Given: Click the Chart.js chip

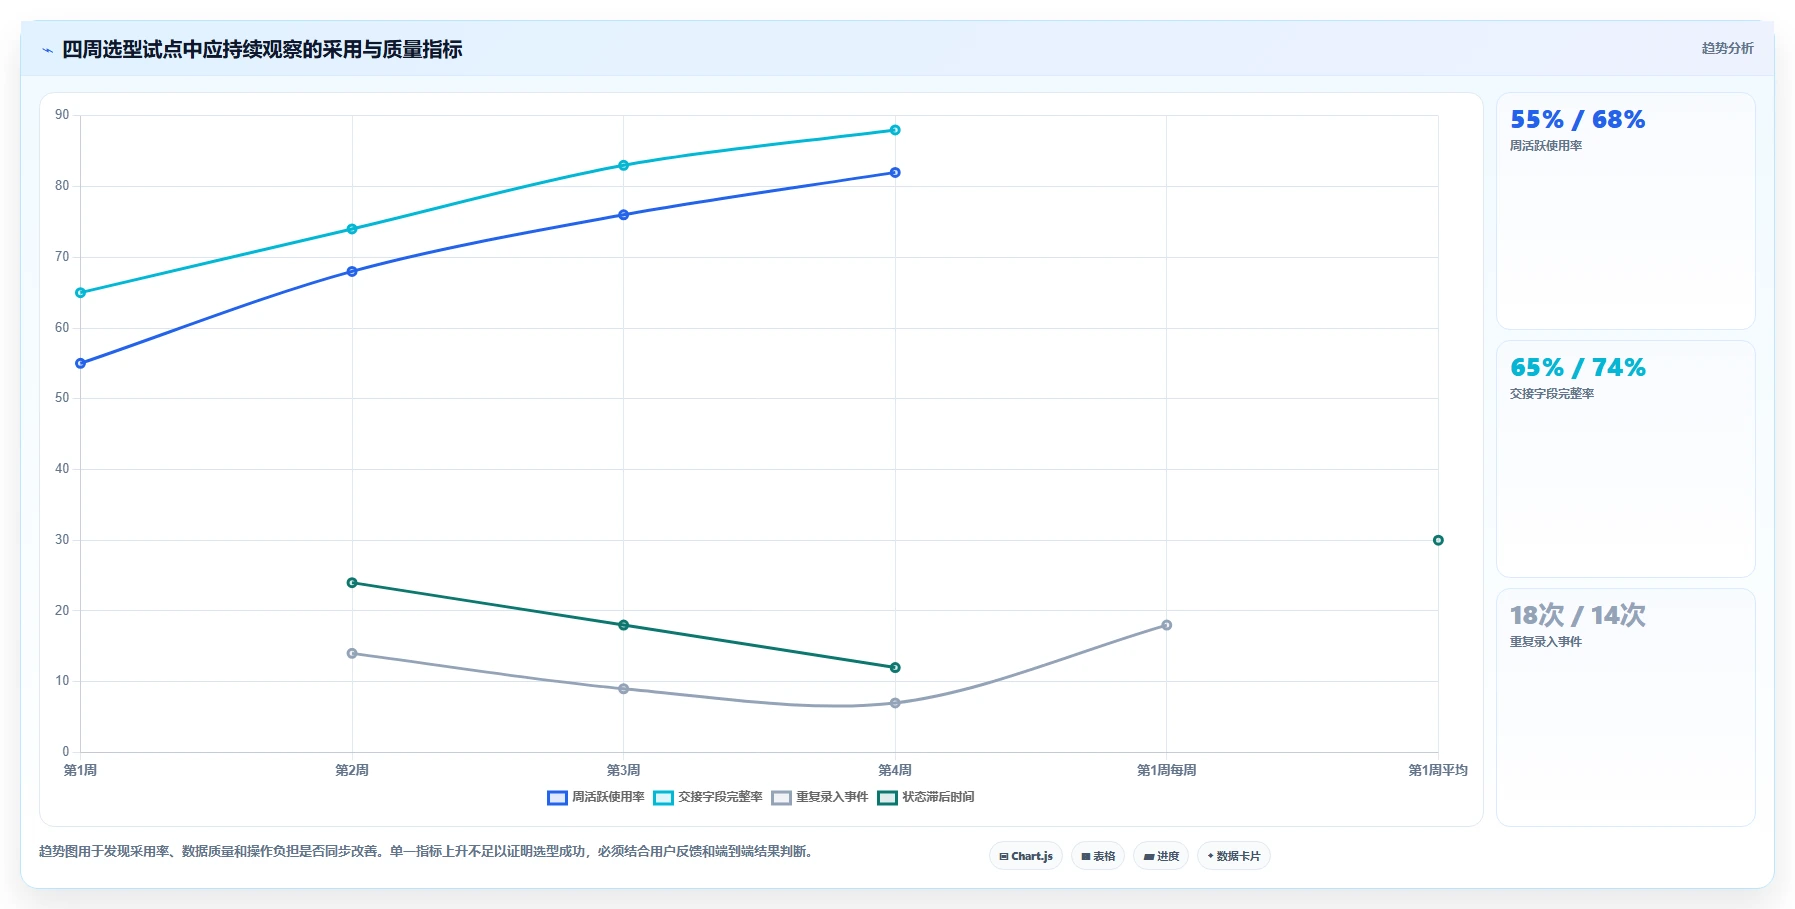Looking at the screenshot, I should (x=1026, y=856).
